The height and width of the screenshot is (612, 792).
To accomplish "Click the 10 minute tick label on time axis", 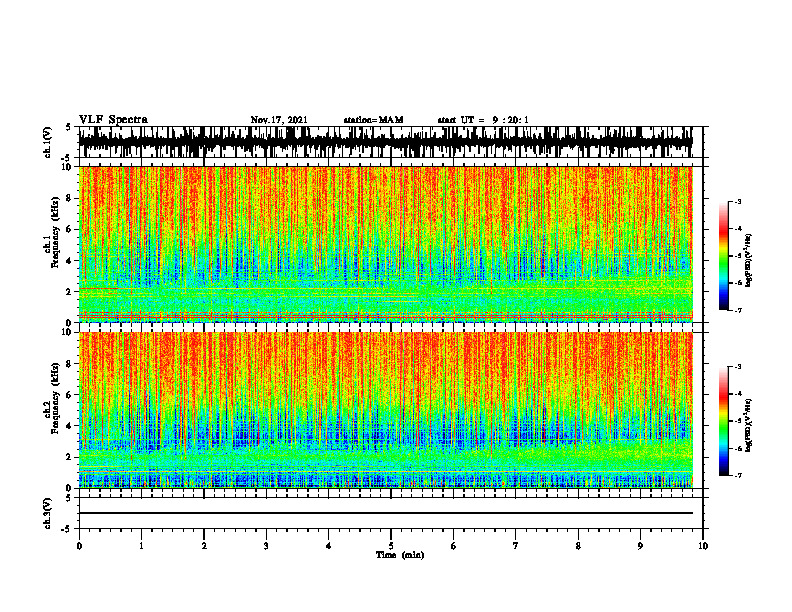I will [703, 546].
